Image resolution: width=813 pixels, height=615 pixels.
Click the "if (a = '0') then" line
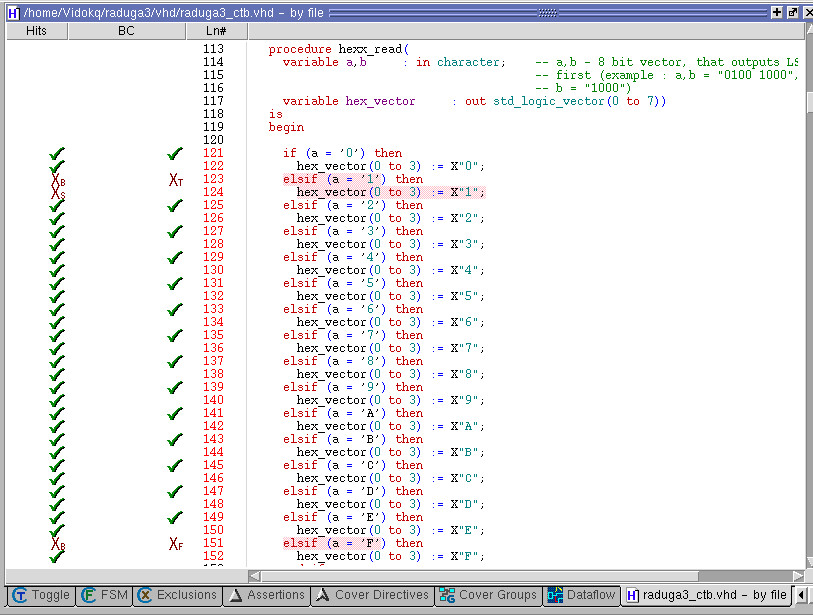pos(342,153)
